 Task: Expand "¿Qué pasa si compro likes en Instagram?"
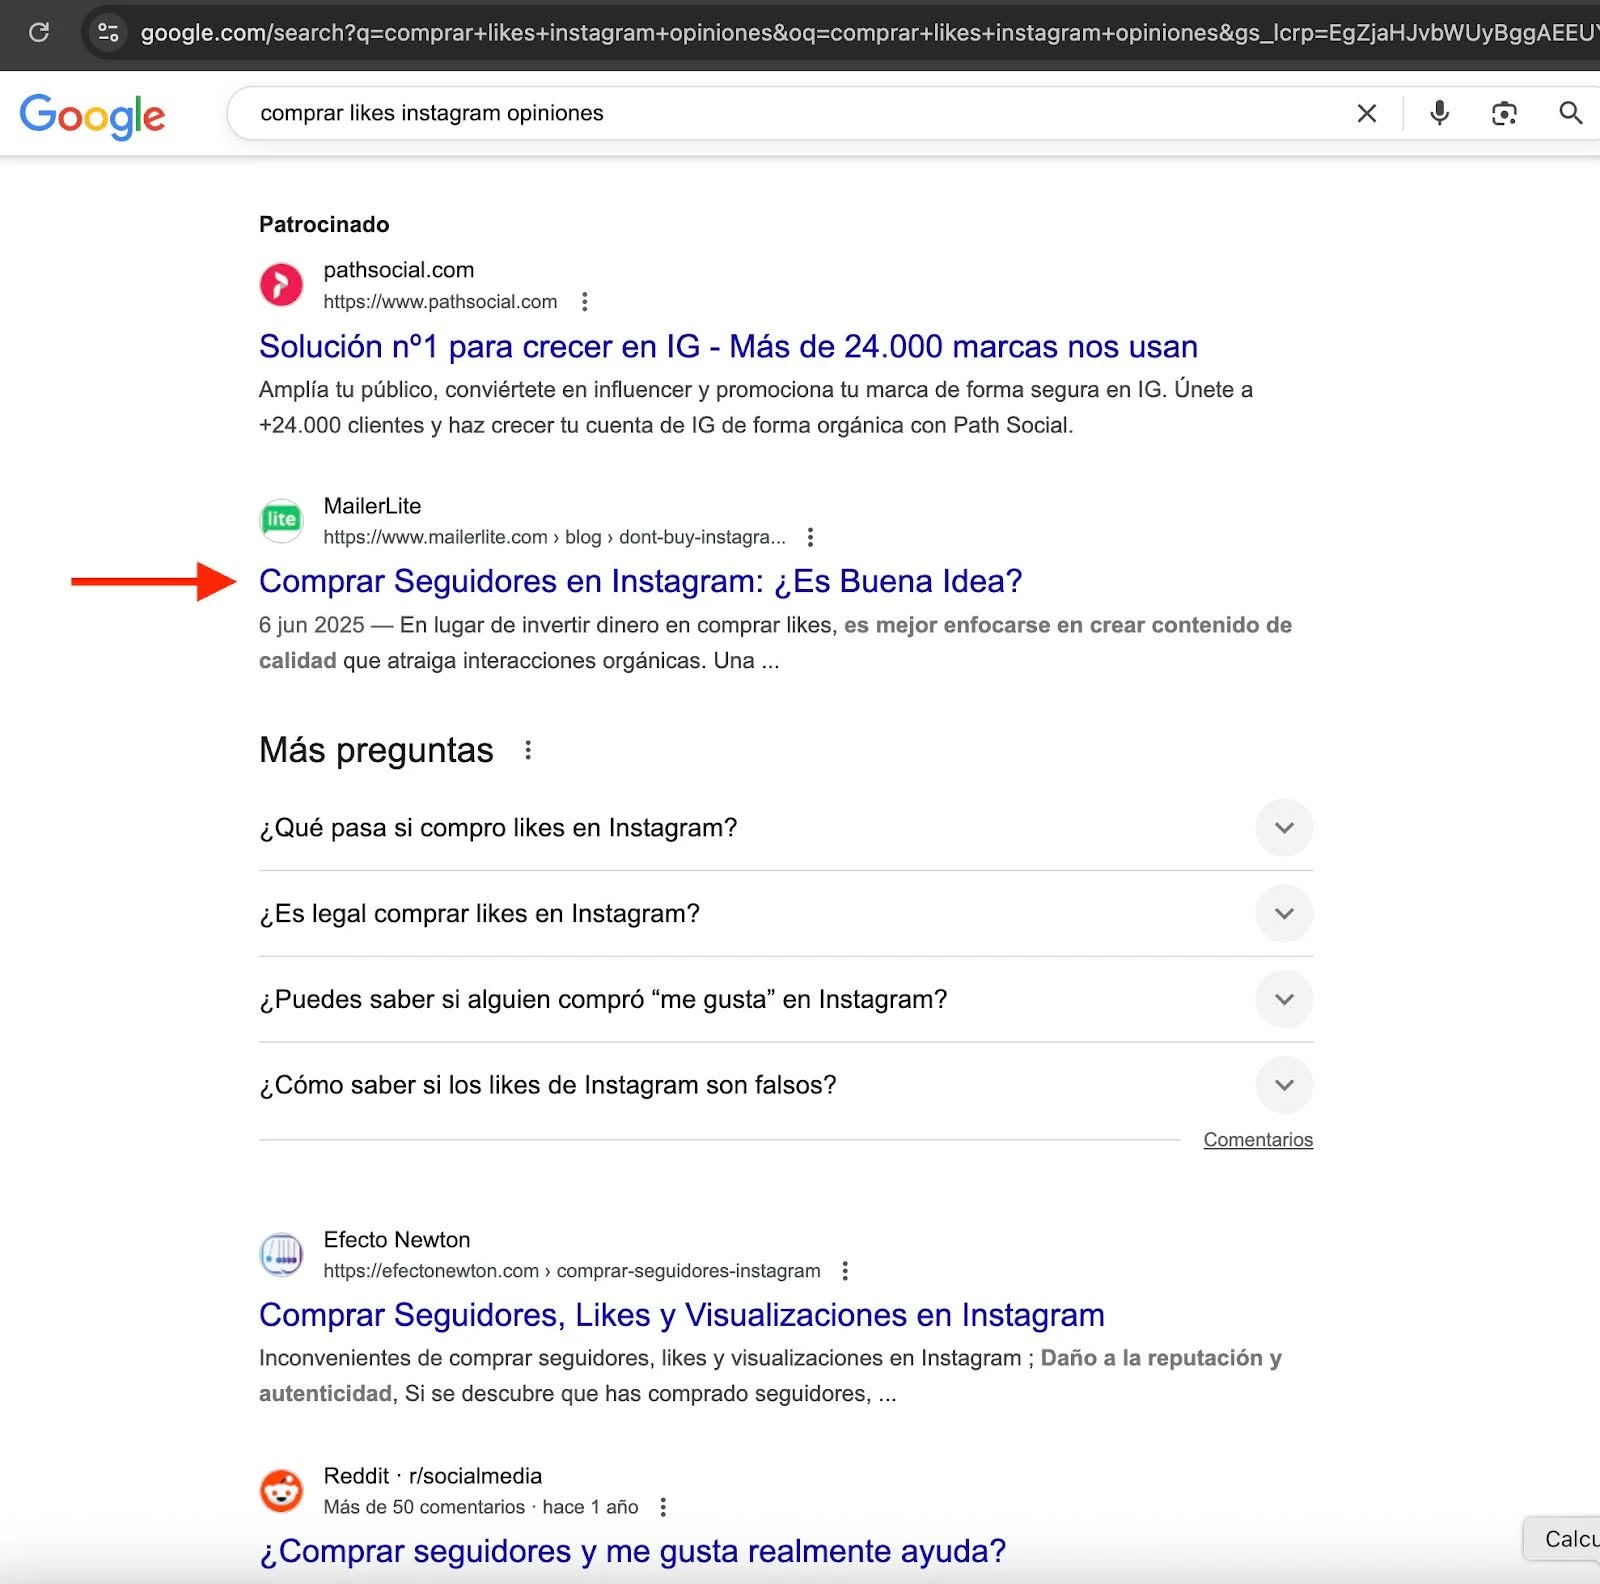(1284, 828)
